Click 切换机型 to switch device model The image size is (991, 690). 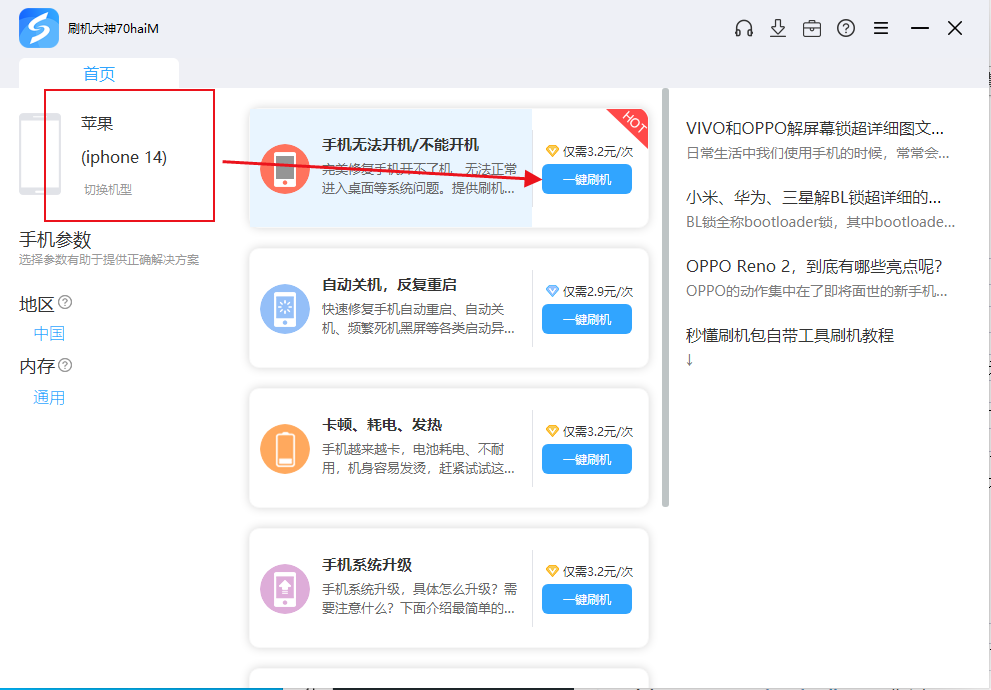(x=108, y=190)
